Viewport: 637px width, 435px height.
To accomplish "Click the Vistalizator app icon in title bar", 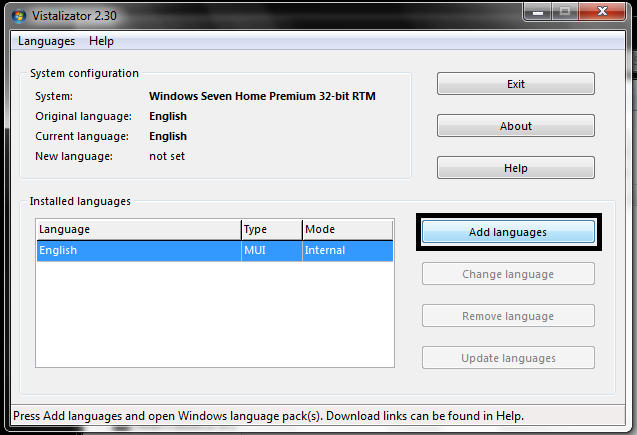I will [x=19, y=16].
